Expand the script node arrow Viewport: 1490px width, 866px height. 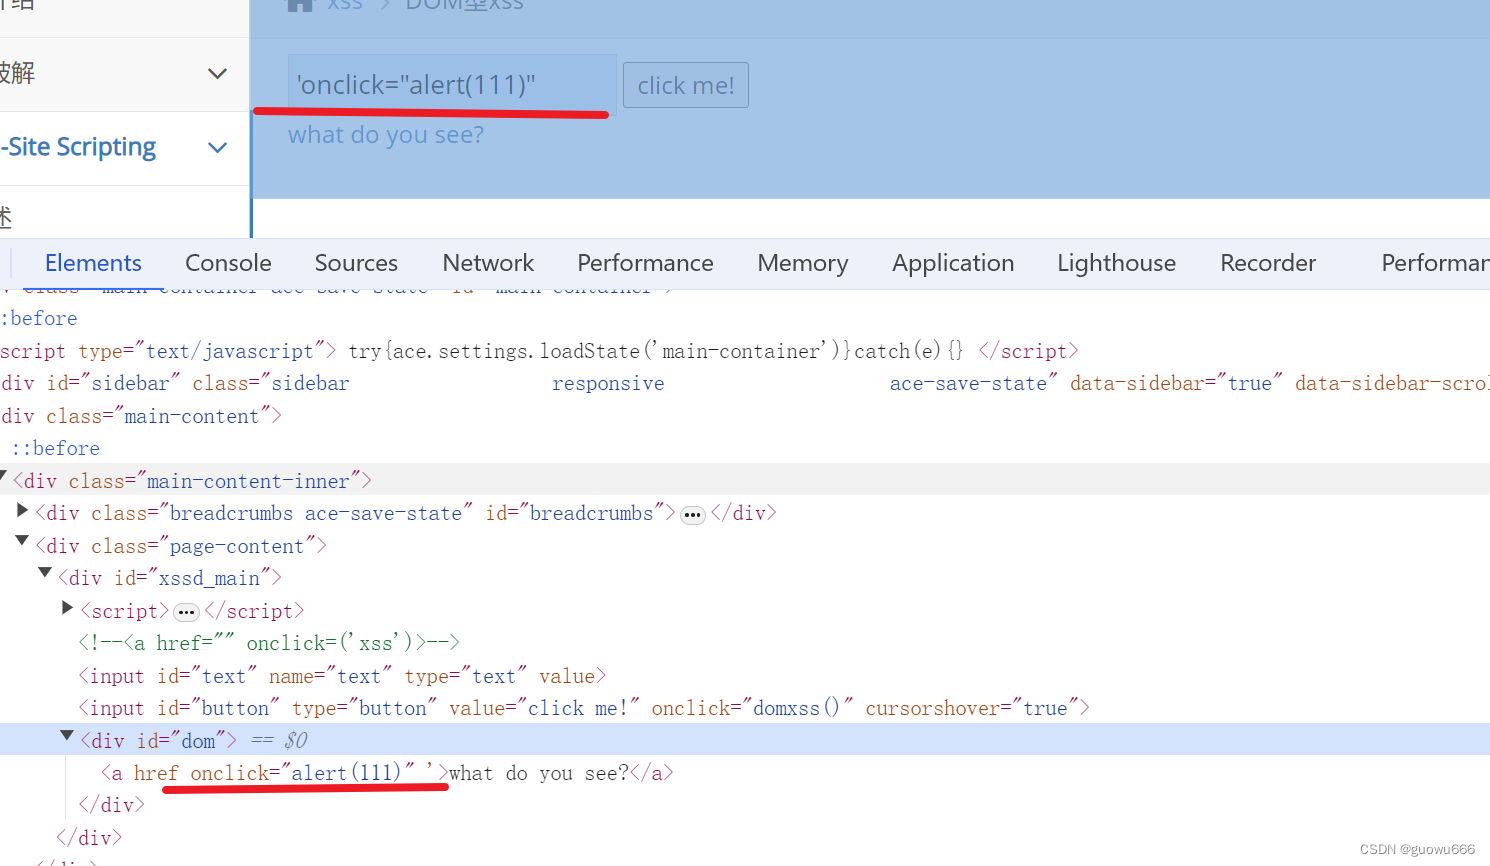point(68,608)
